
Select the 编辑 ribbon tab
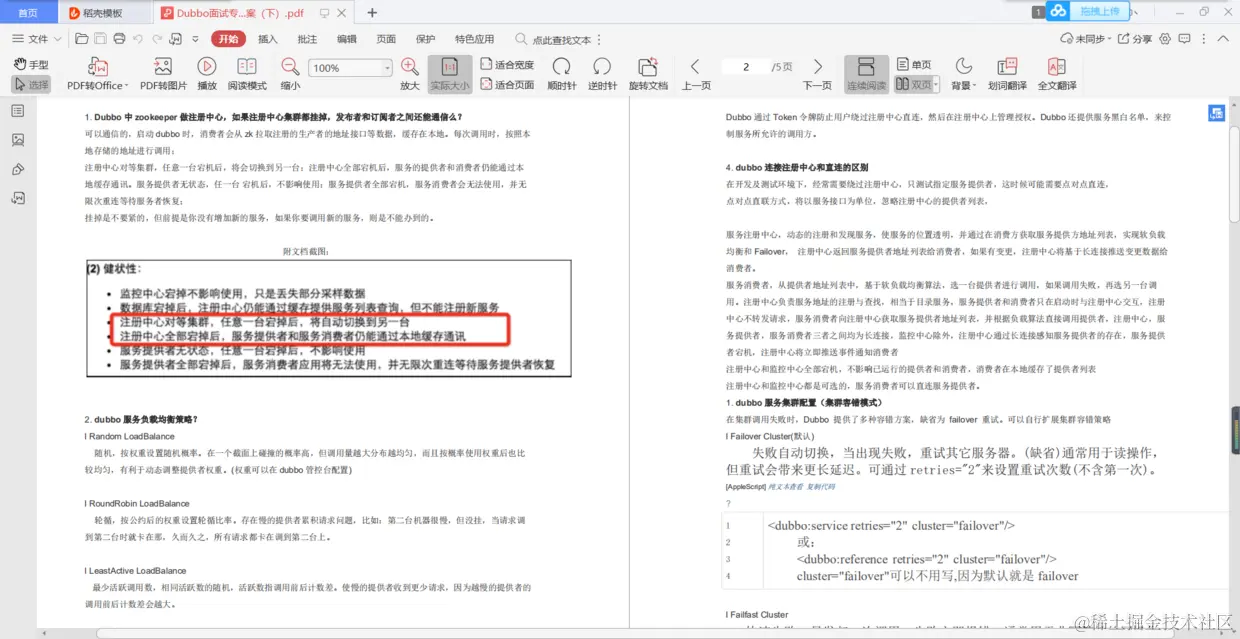pos(347,39)
